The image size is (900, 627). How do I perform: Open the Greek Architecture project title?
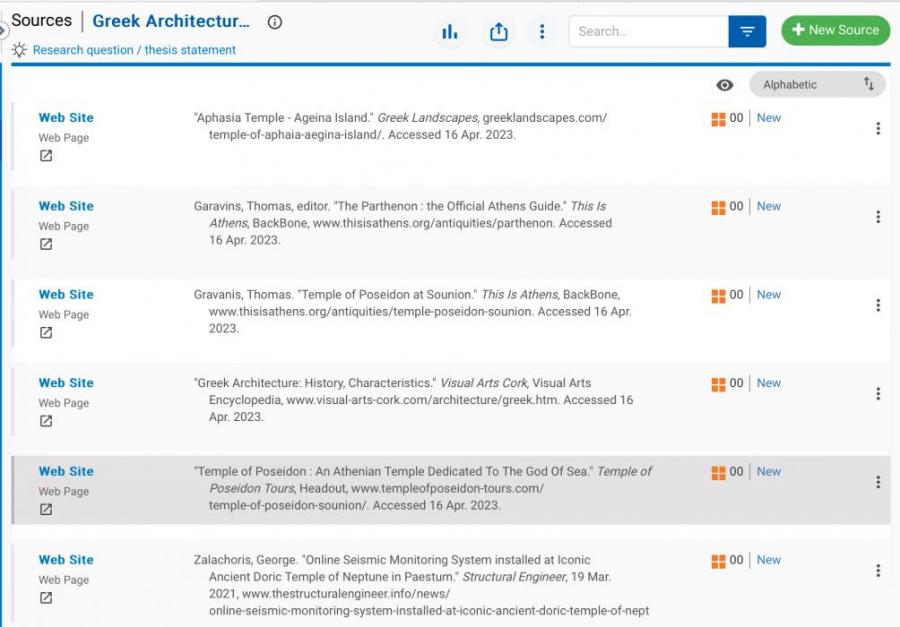171,21
